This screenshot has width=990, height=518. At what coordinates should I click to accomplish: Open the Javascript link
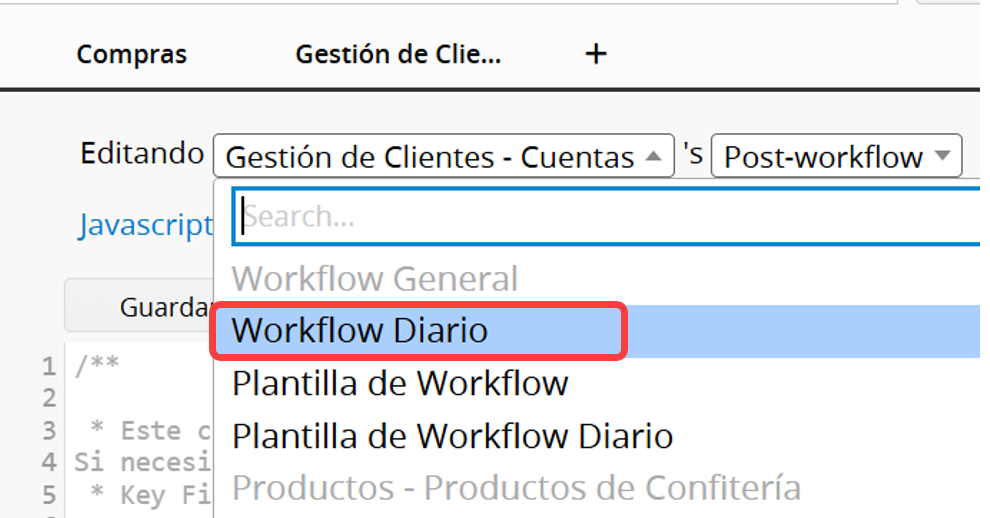(x=146, y=226)
